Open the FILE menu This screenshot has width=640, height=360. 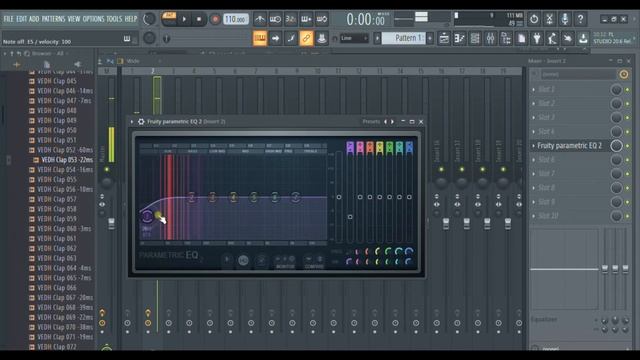pos(8,19)
